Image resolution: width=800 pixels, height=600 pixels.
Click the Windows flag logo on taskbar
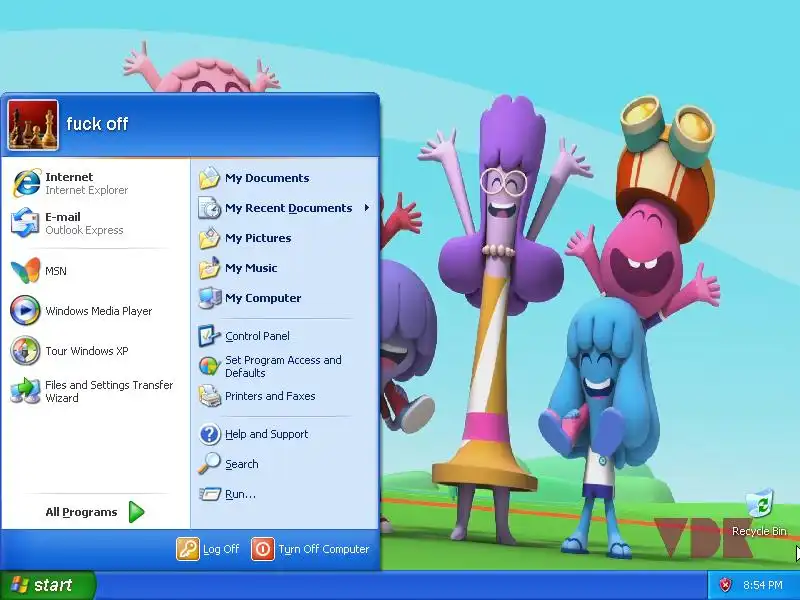click(x=19, y=585)
